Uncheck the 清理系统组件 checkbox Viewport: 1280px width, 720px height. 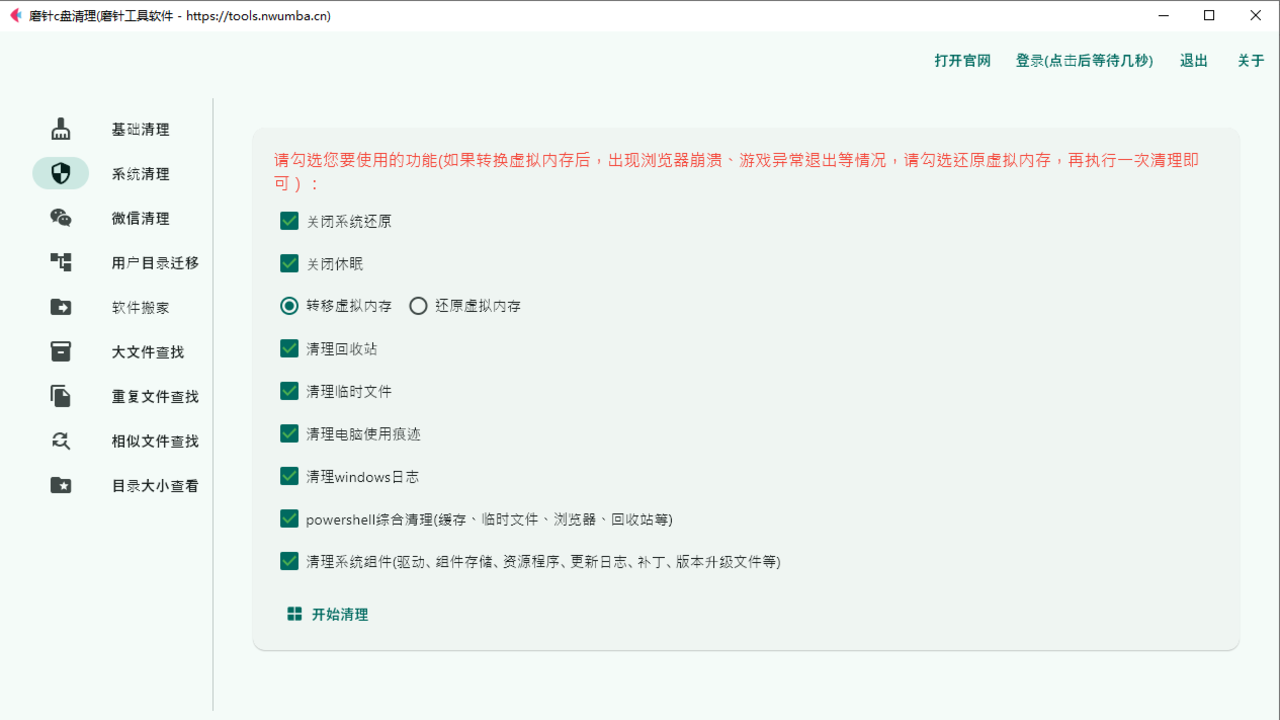click(289, 561)
